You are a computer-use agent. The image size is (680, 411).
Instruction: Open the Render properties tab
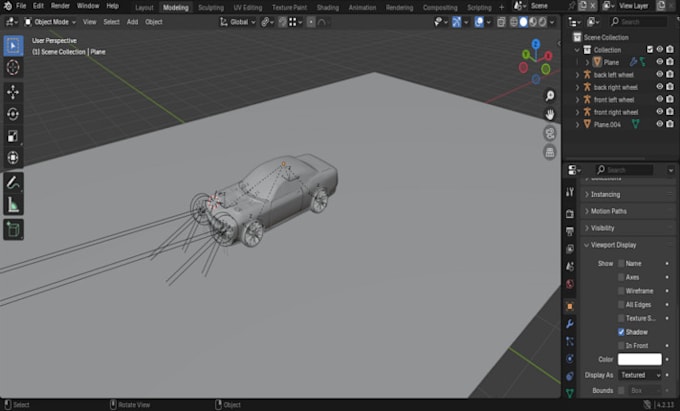click(x=570, y=214)
